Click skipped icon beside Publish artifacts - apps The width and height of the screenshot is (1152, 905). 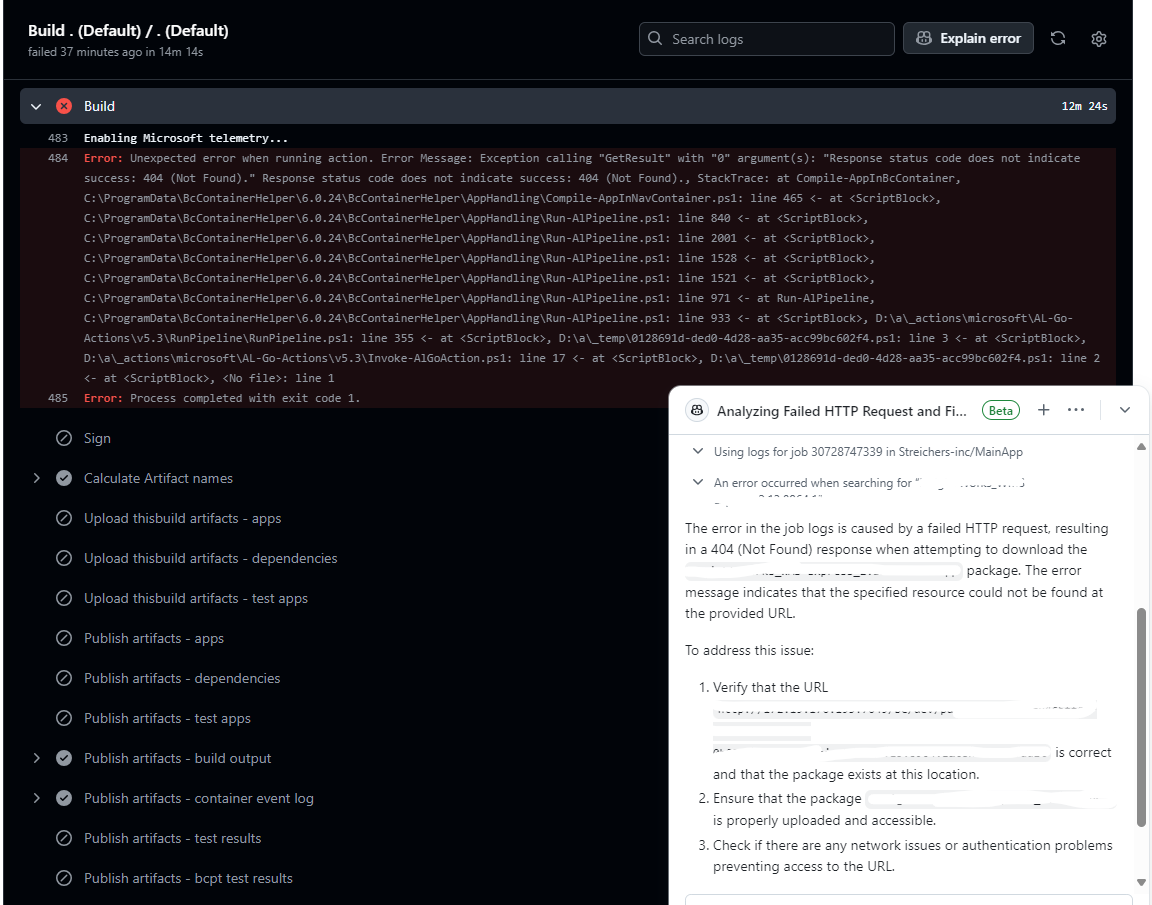(x=64, y=638)
